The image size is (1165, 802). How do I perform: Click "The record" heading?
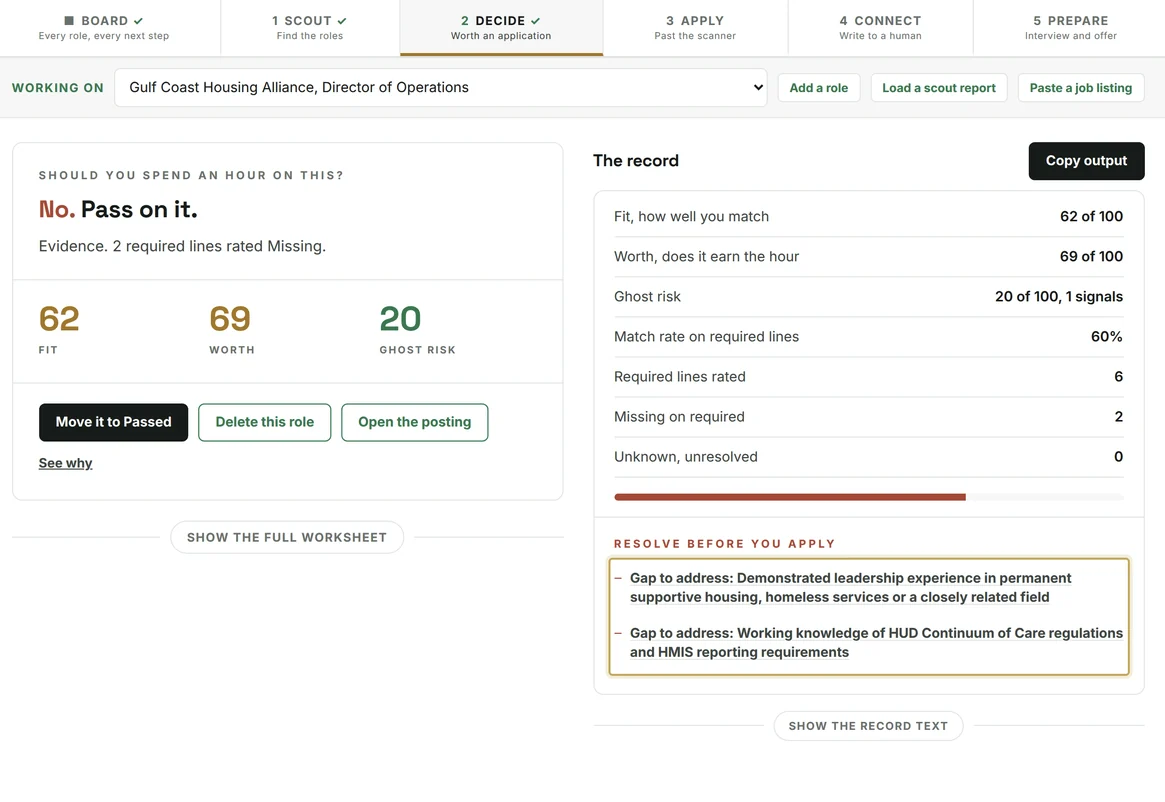tap(636, 161)
